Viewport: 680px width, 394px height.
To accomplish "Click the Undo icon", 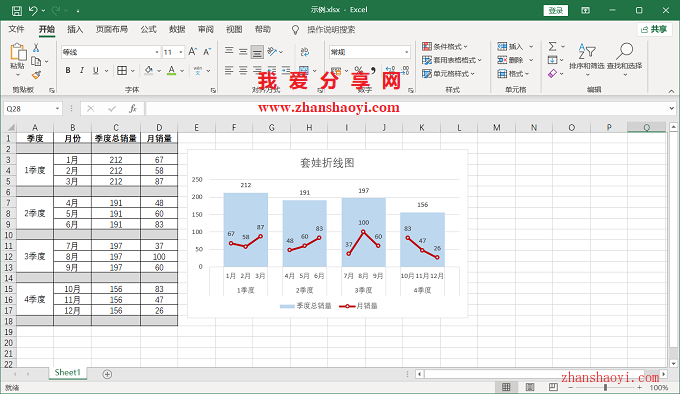I will click(x=33, y=10).
